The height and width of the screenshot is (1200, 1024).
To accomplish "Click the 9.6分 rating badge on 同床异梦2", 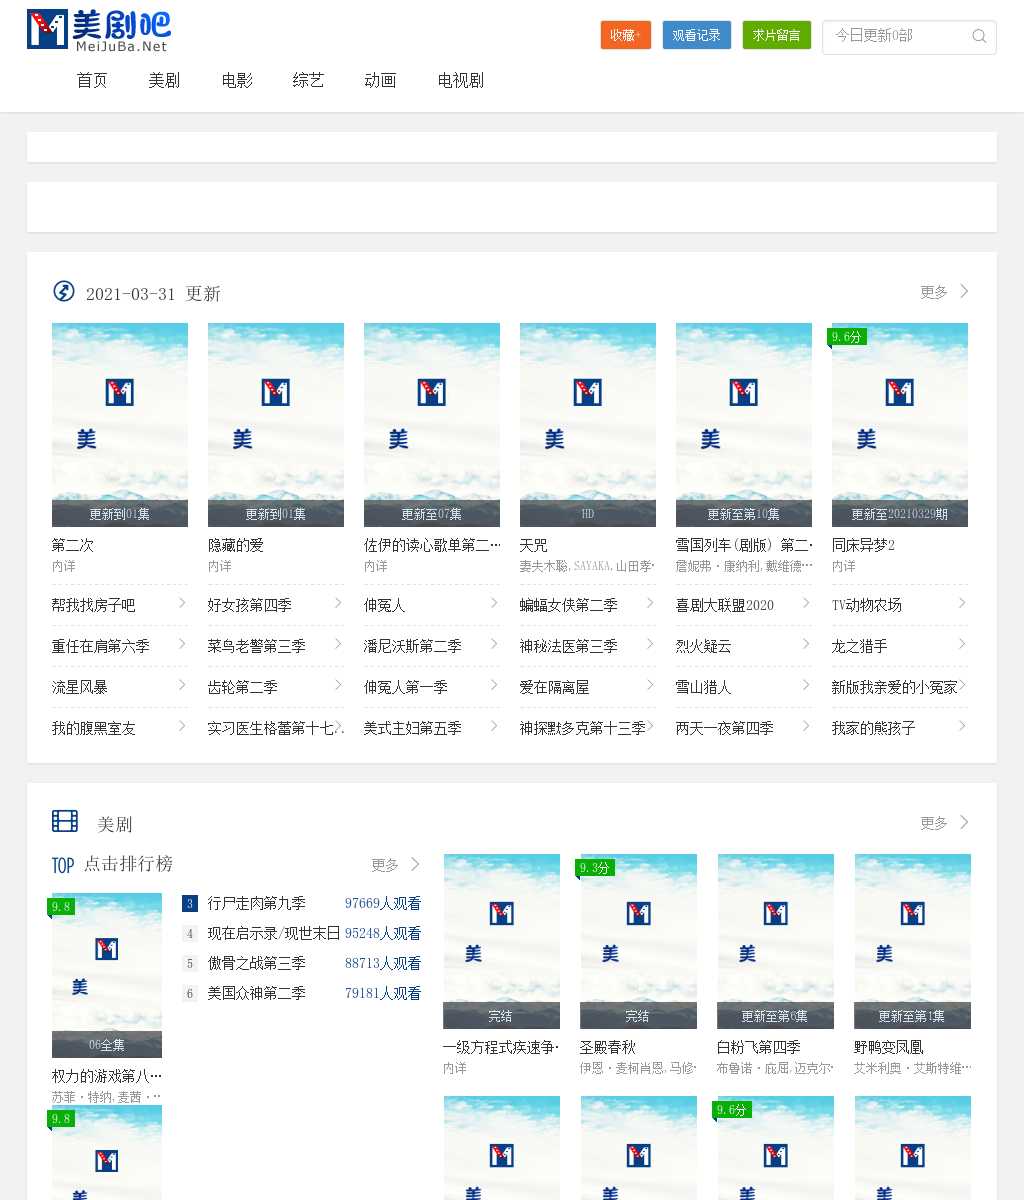I will tap(847, 337).
